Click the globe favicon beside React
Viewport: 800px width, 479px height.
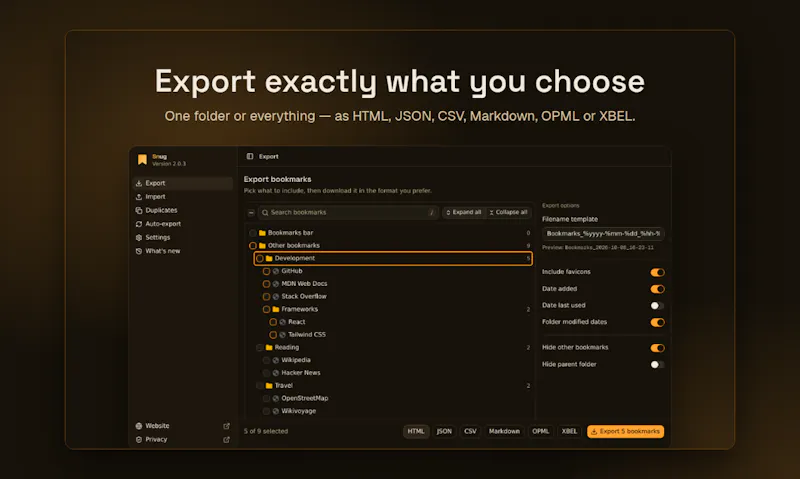[283, 322]
